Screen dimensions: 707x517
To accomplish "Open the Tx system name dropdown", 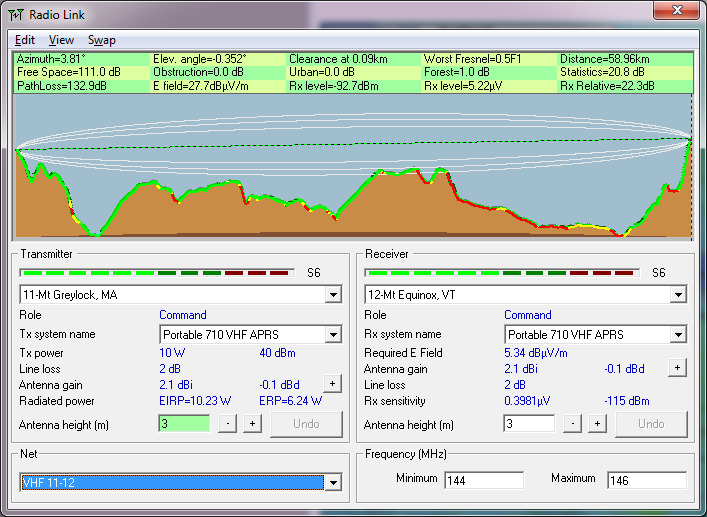I will [333, 334].
